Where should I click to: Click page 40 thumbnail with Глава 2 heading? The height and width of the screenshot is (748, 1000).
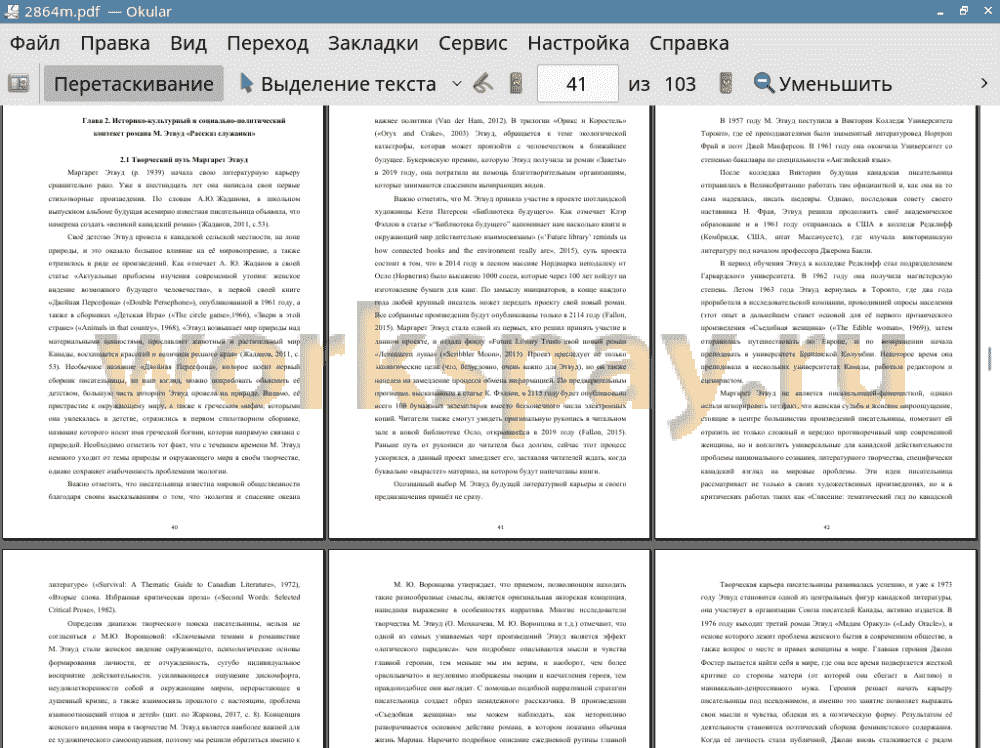pos(163,322)
